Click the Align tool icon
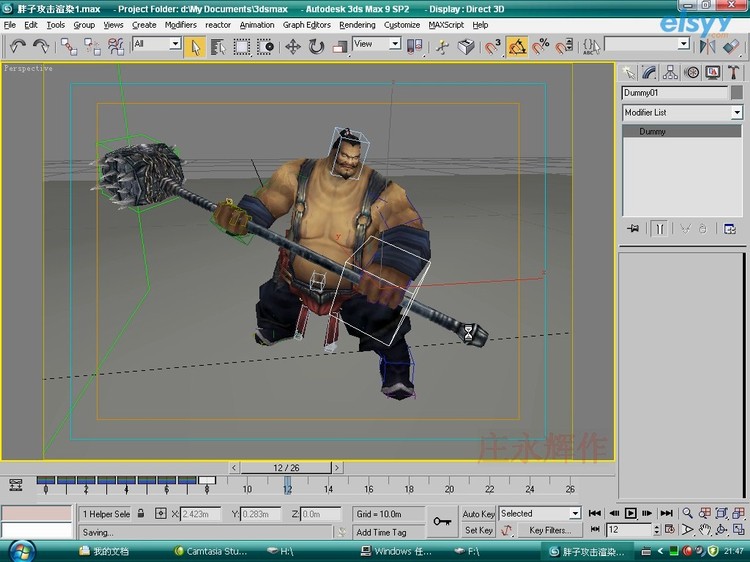750x562 pixels. [731, 47]
